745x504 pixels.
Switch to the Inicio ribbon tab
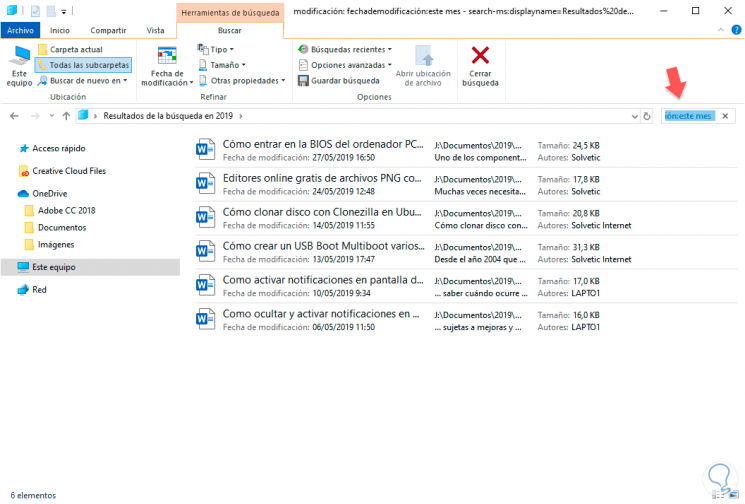pyautogui.click(x=60, y=30)
